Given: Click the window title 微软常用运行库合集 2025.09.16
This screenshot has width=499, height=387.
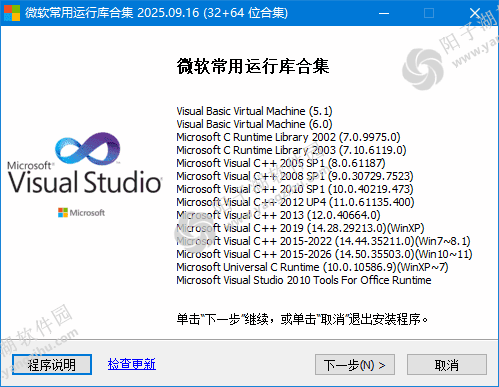Looking at the screenshot, I should pos(156,13).
